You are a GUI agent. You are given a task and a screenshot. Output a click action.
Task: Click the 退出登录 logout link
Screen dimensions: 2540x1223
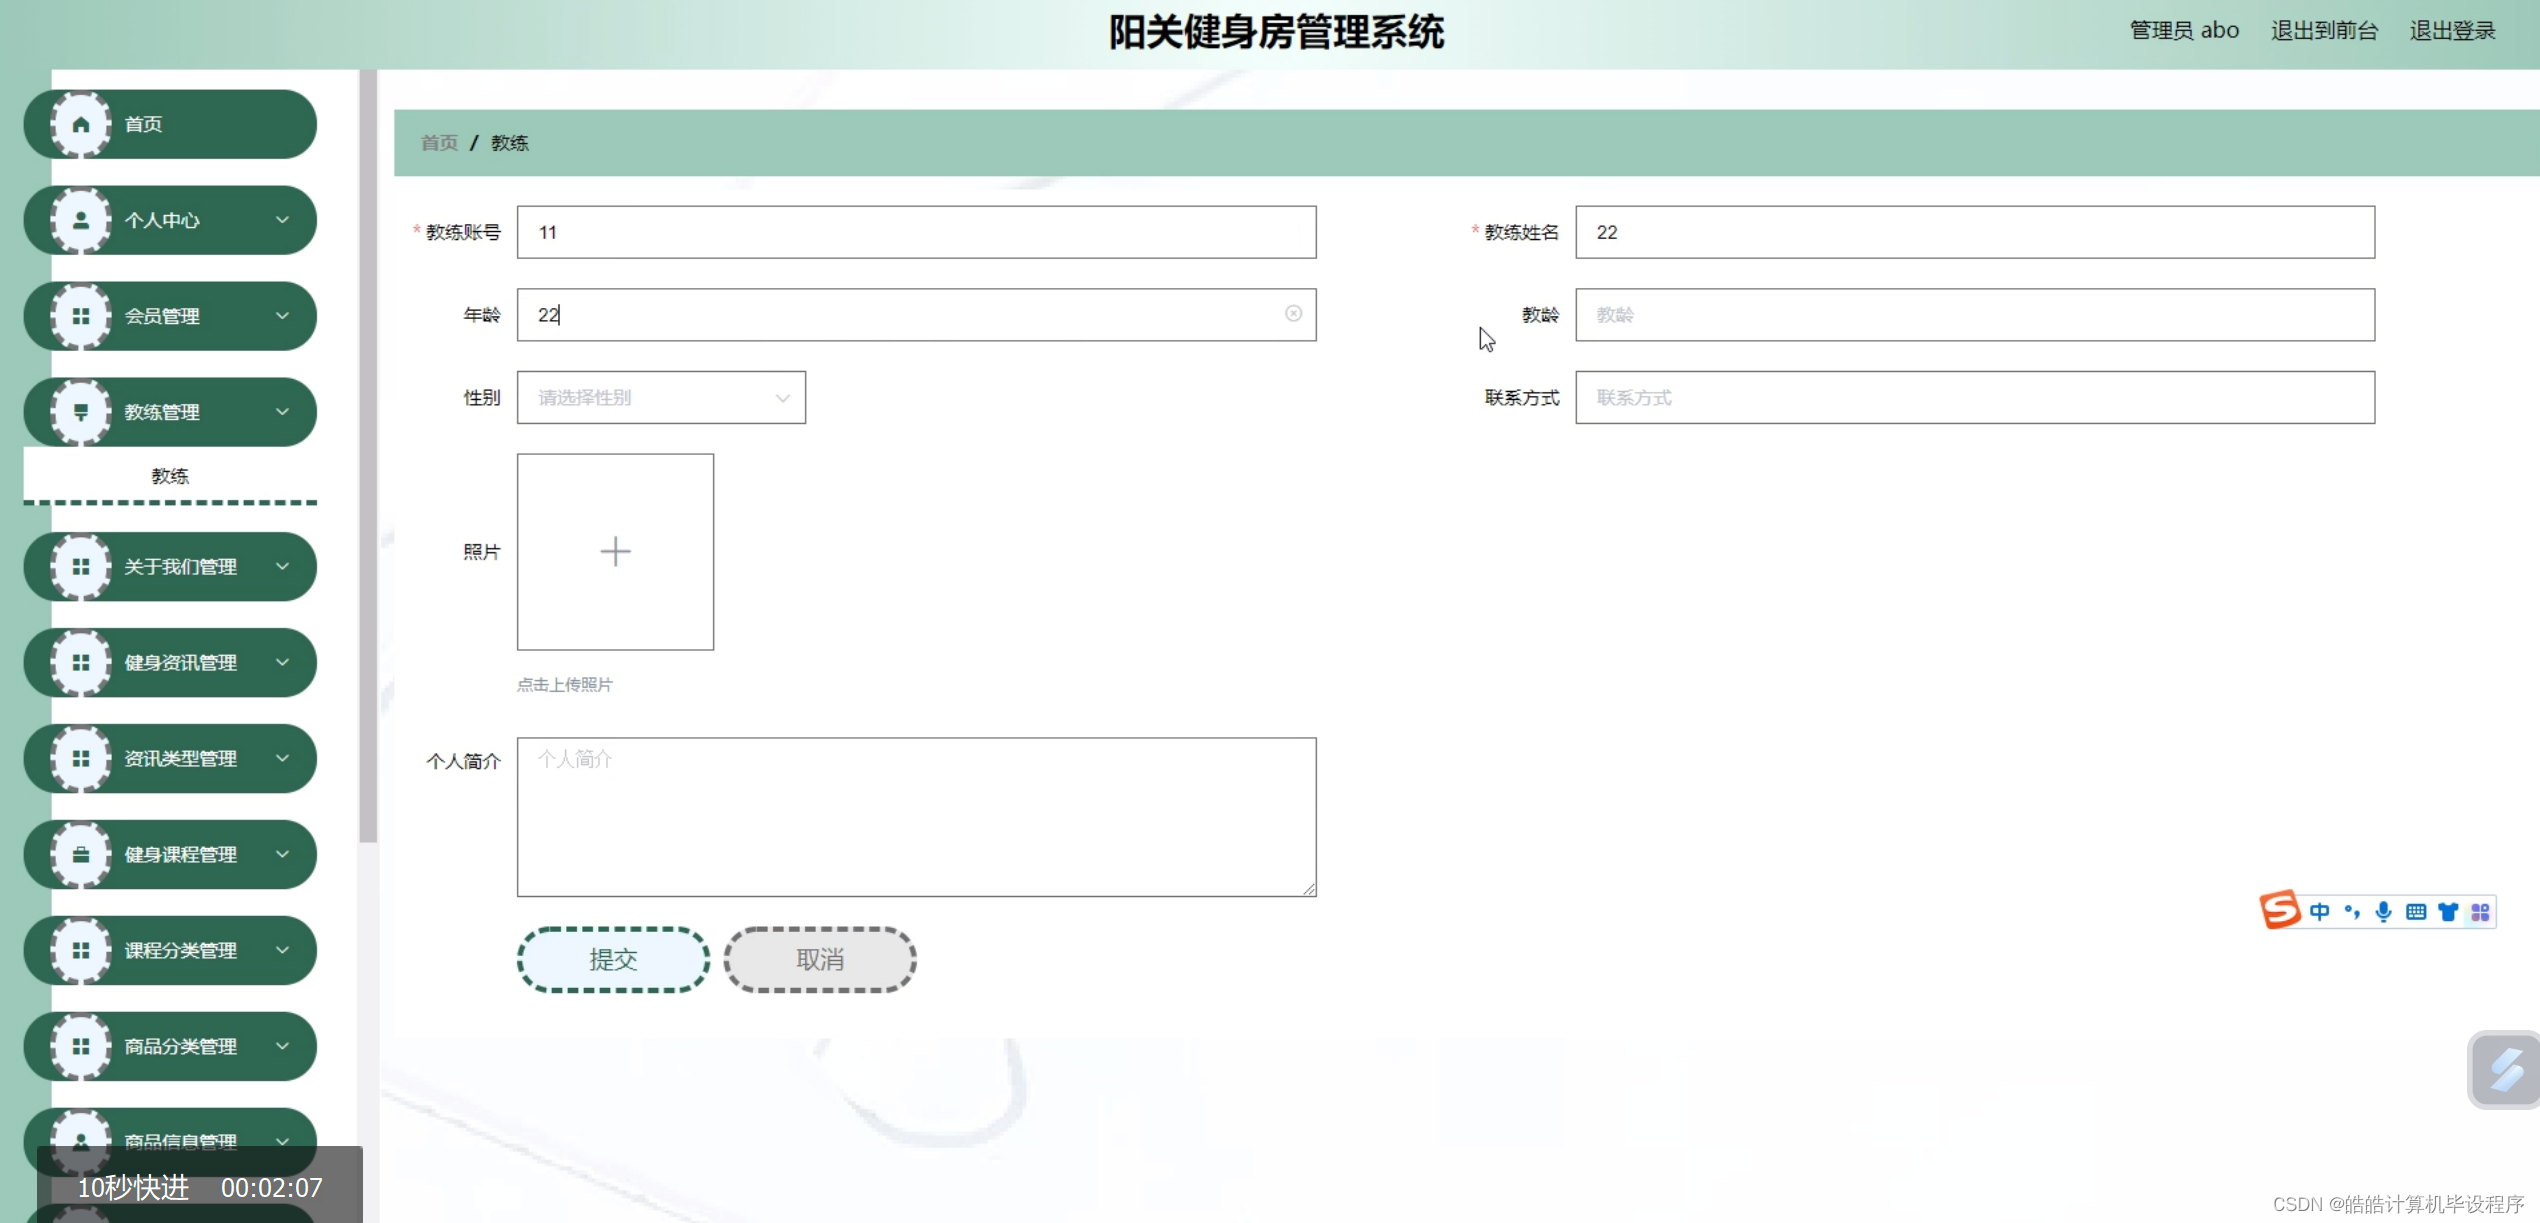coord(2452,31)
